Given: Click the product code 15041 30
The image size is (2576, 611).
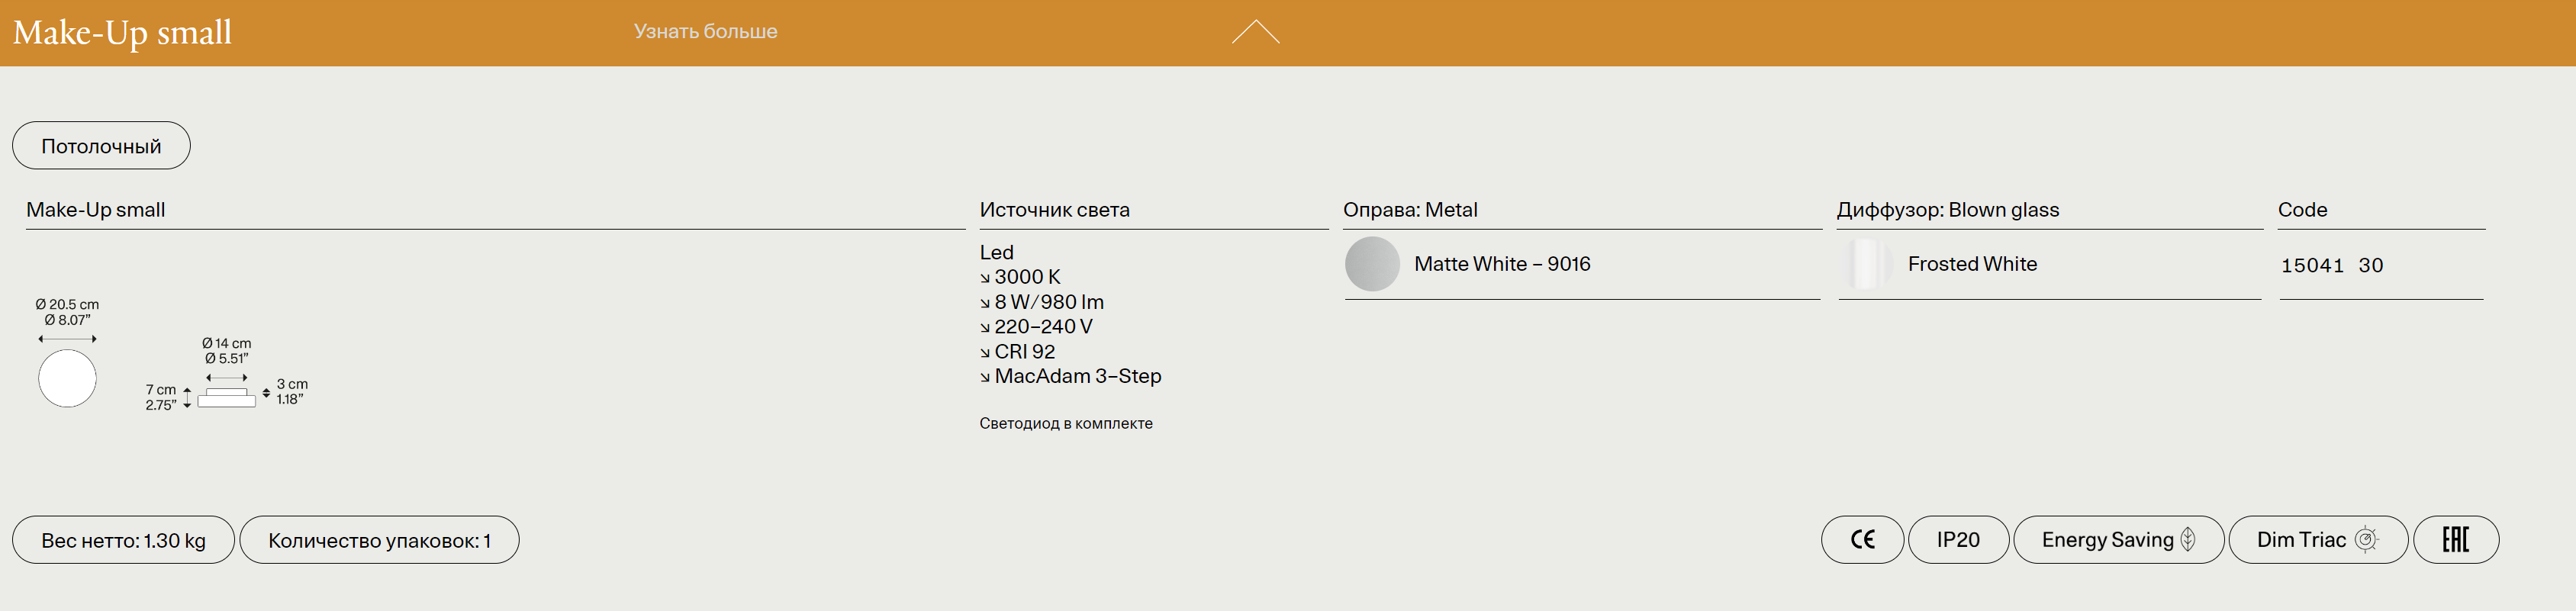Looking at the screenshot, I should pos(2331,266).
